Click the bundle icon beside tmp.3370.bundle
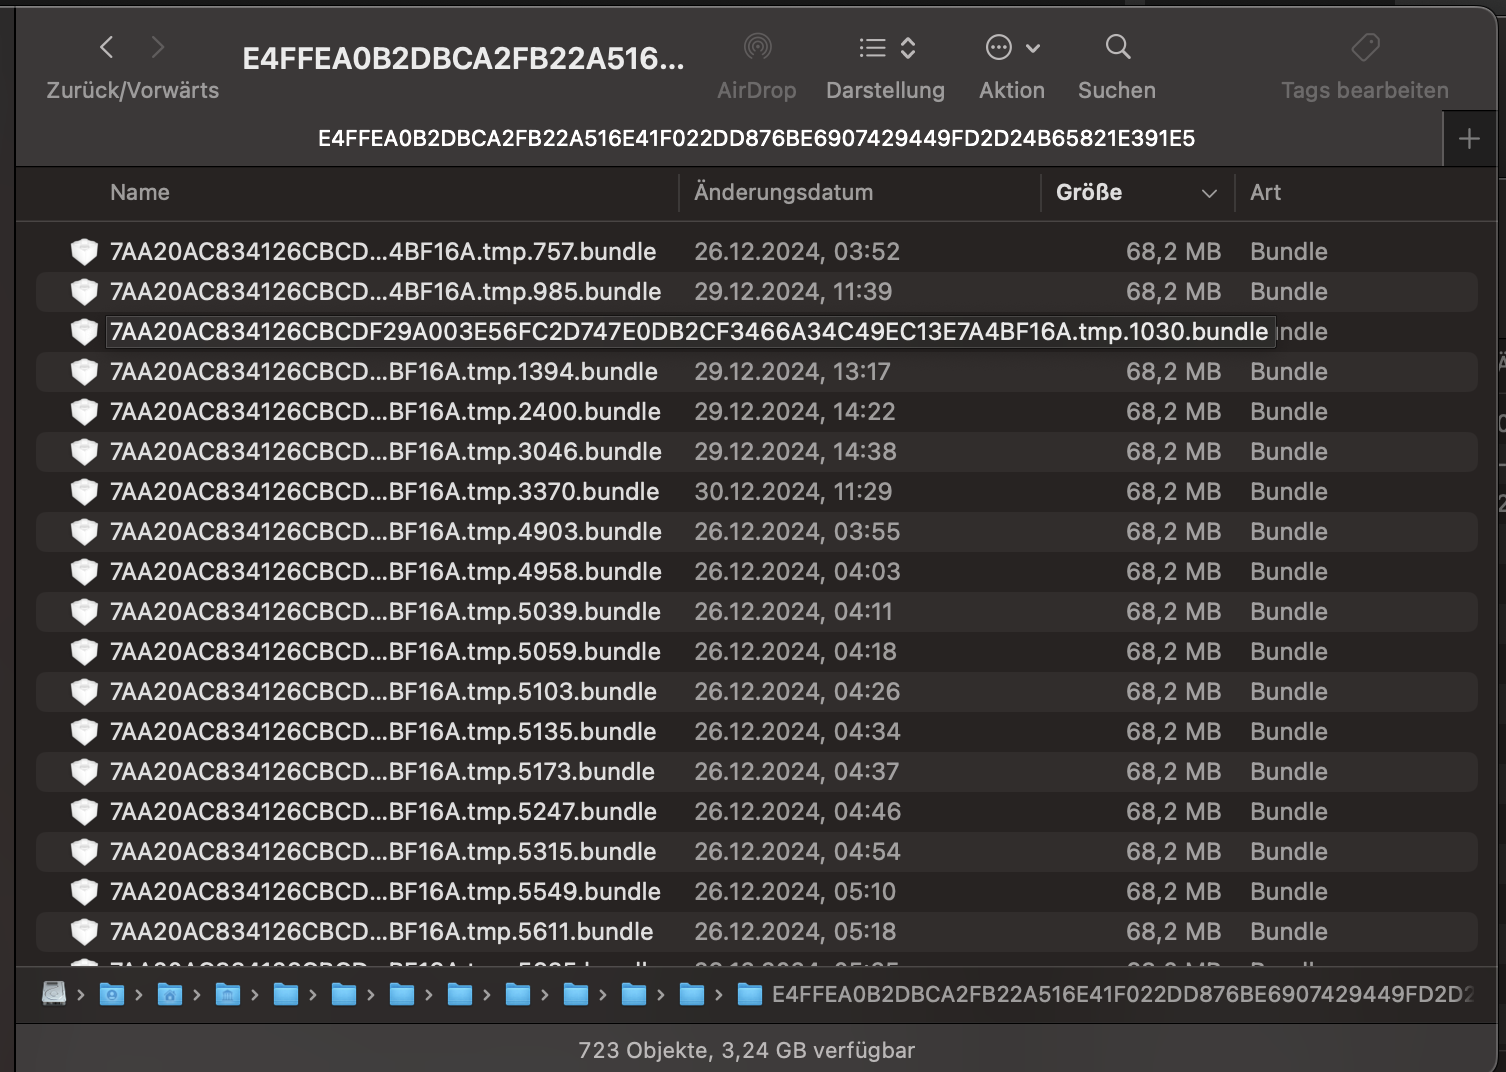 (x=84, y=491)
